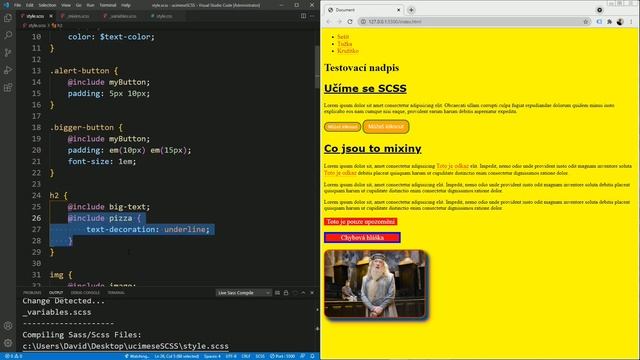Open the Manage gear in the activity bar
640x360 pixels.
[x=8, y=343]
